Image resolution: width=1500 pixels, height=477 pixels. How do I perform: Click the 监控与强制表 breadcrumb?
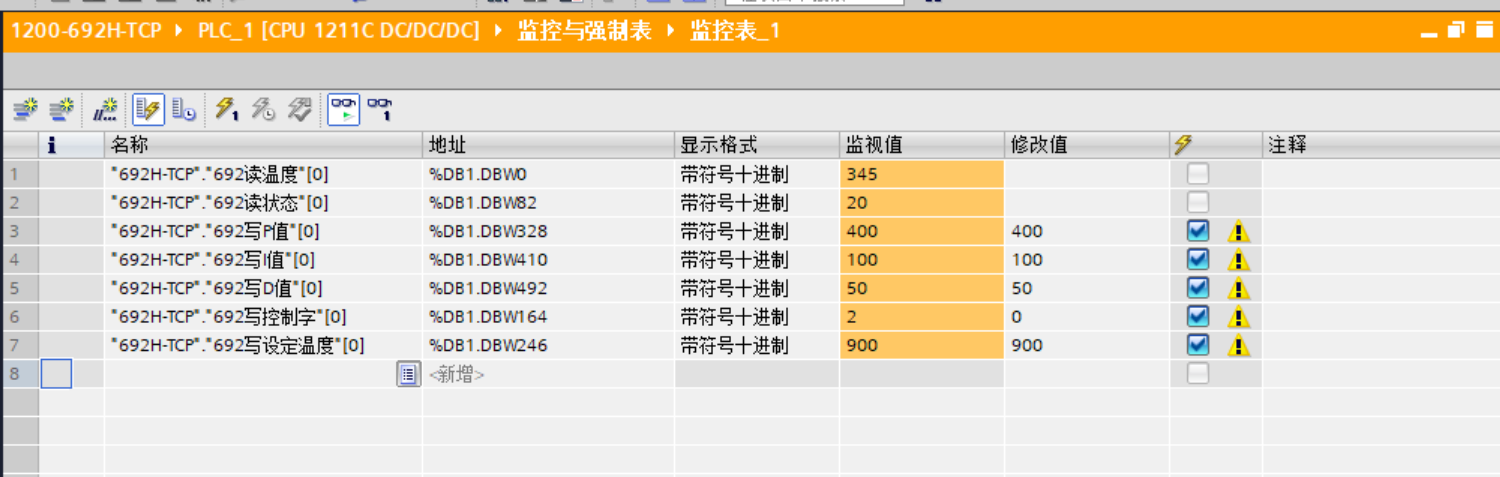584,32
